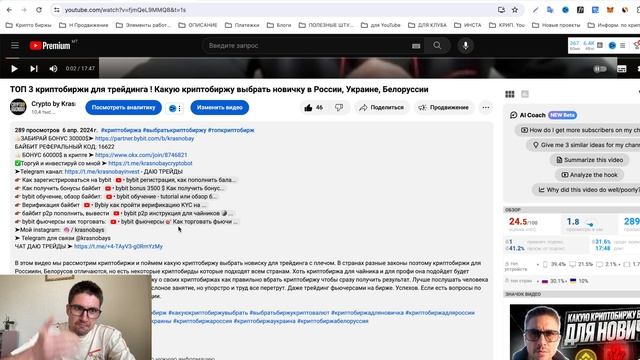Click the #криптобиржа hashtag above the description

121,130
